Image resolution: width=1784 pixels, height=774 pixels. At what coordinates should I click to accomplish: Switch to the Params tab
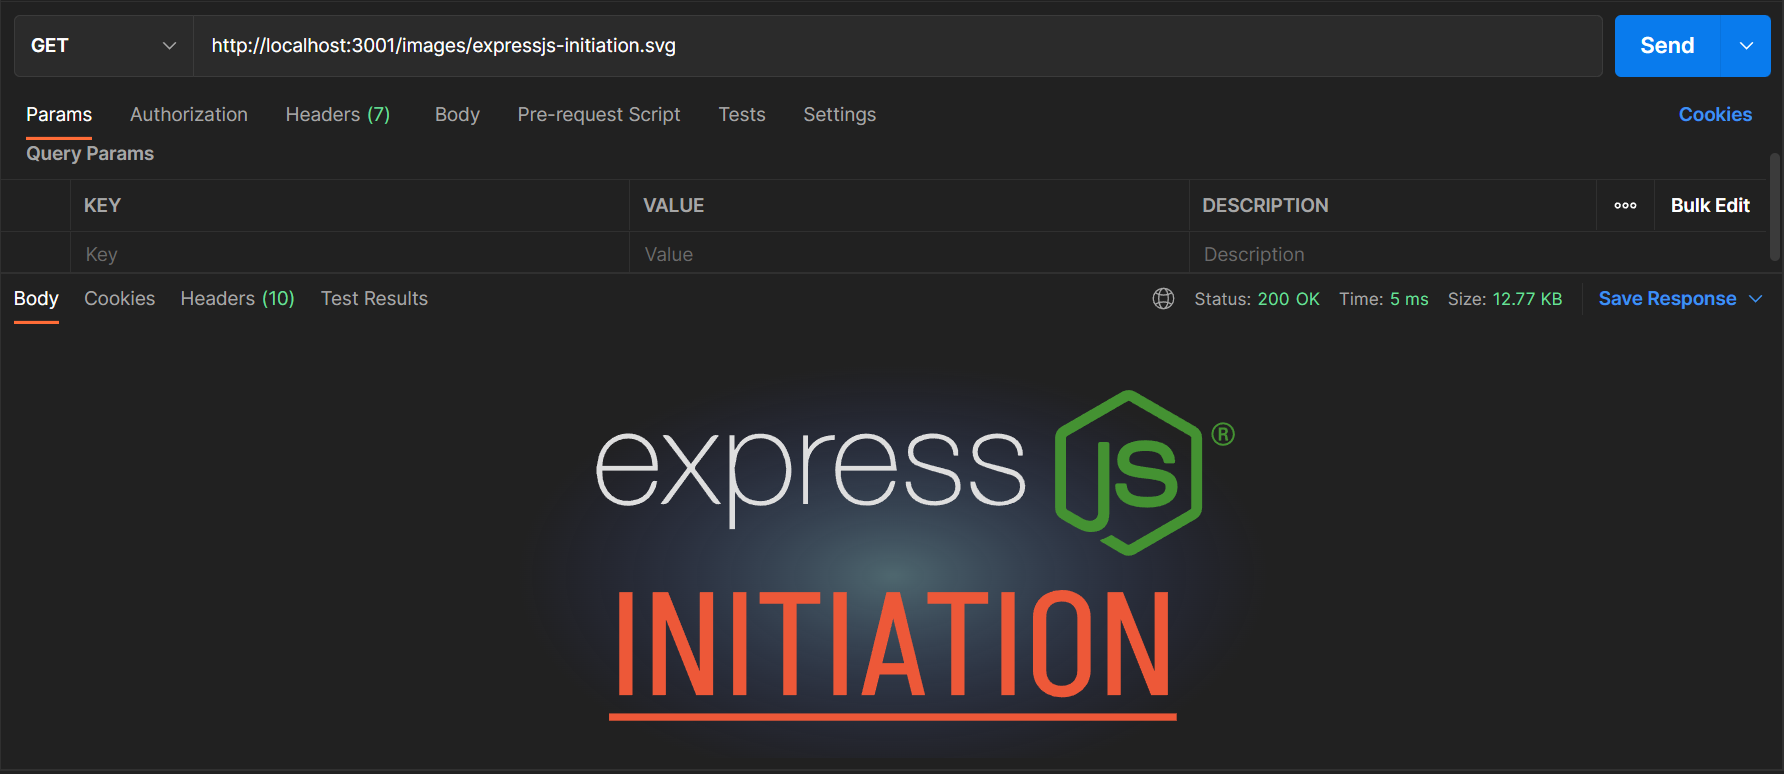[x=59, y=115]
